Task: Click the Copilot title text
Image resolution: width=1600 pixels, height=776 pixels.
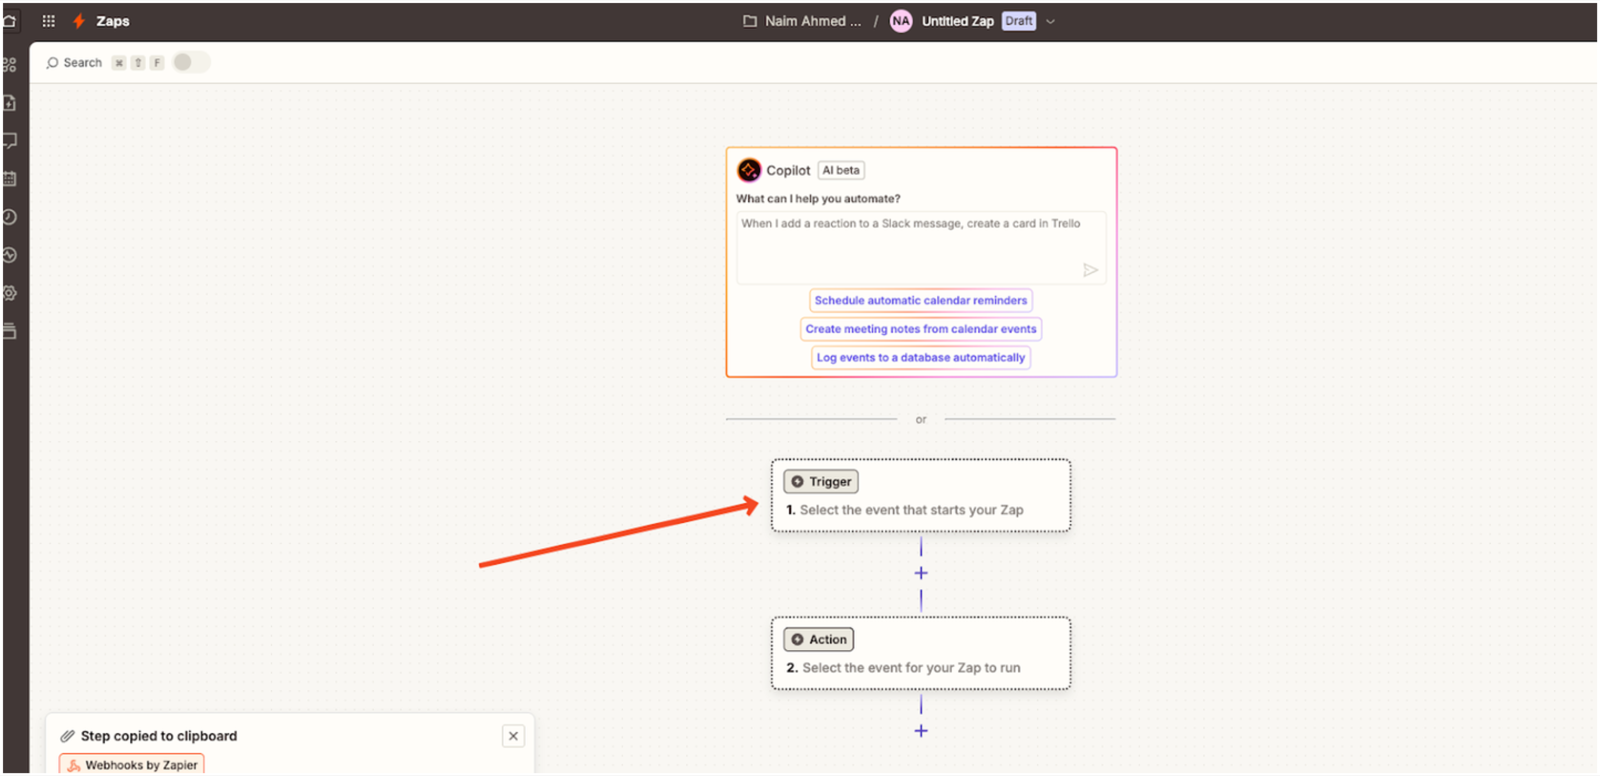Action: [x=788, y=170]
